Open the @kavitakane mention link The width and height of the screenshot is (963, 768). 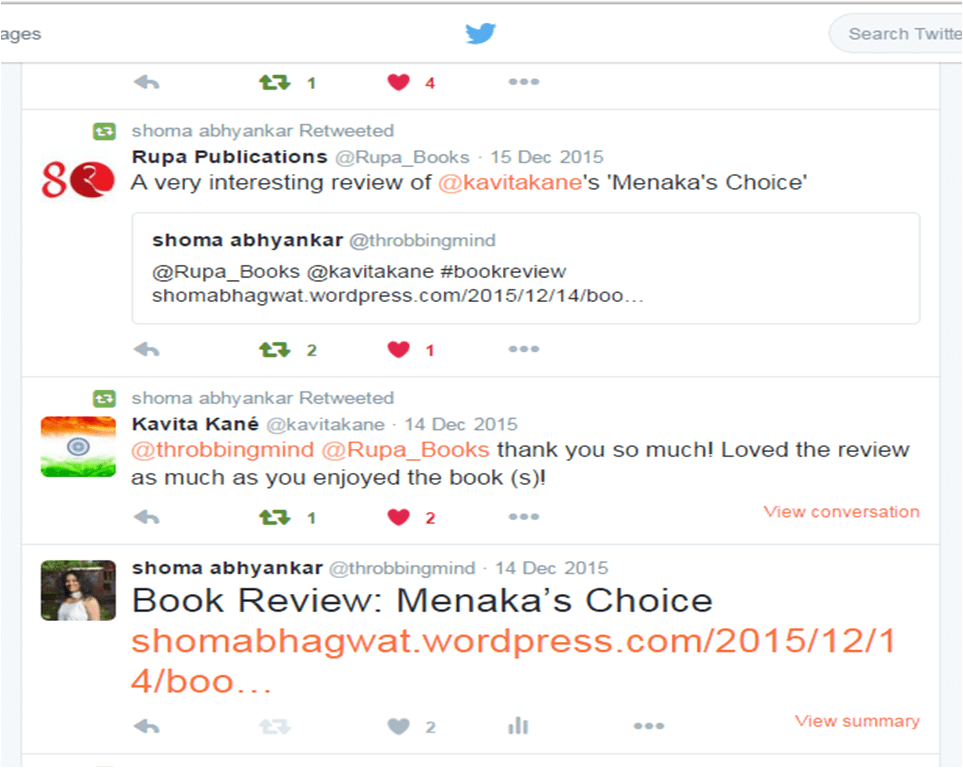510,182
